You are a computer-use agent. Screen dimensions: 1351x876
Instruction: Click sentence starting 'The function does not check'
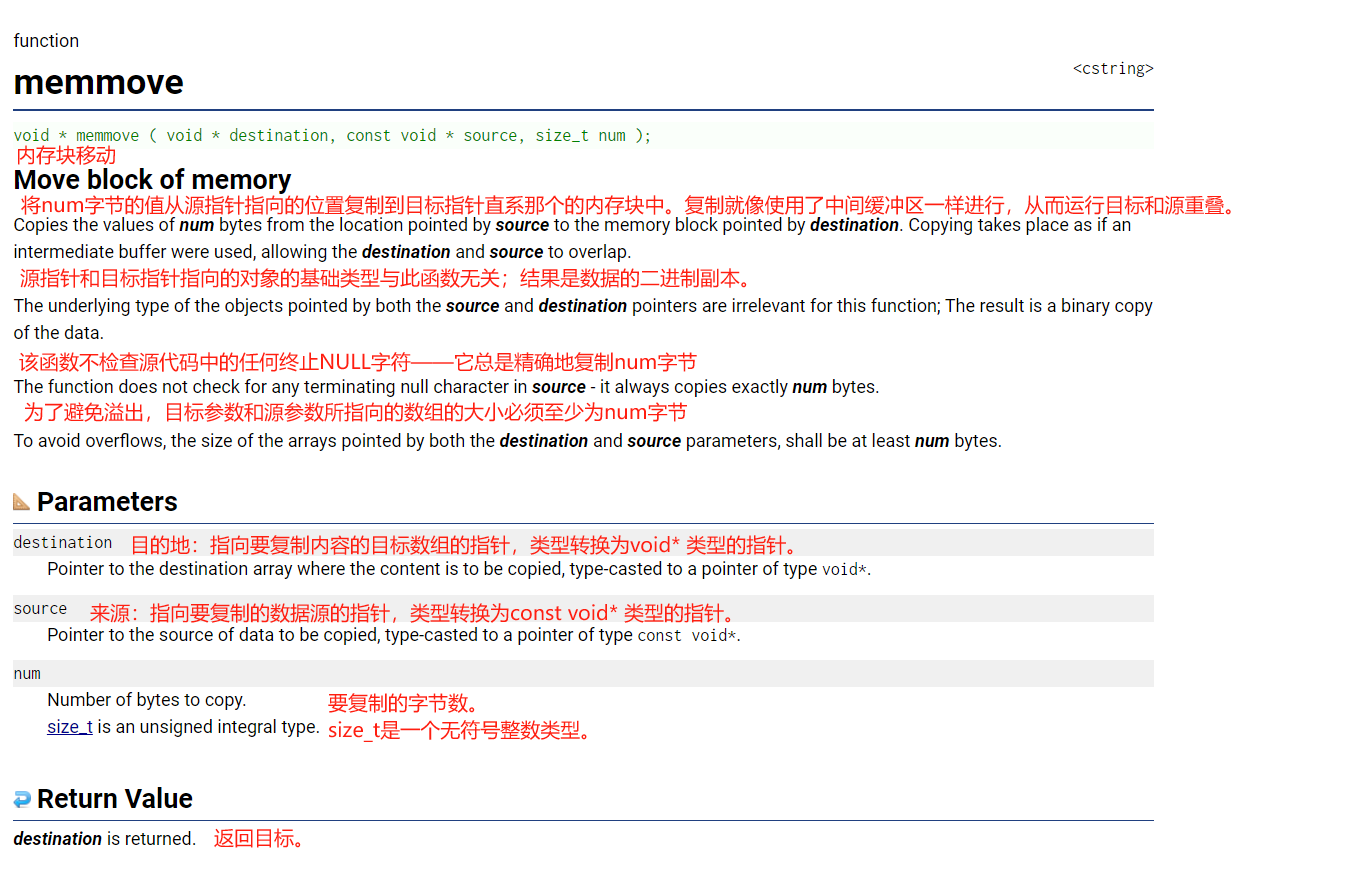446,387
